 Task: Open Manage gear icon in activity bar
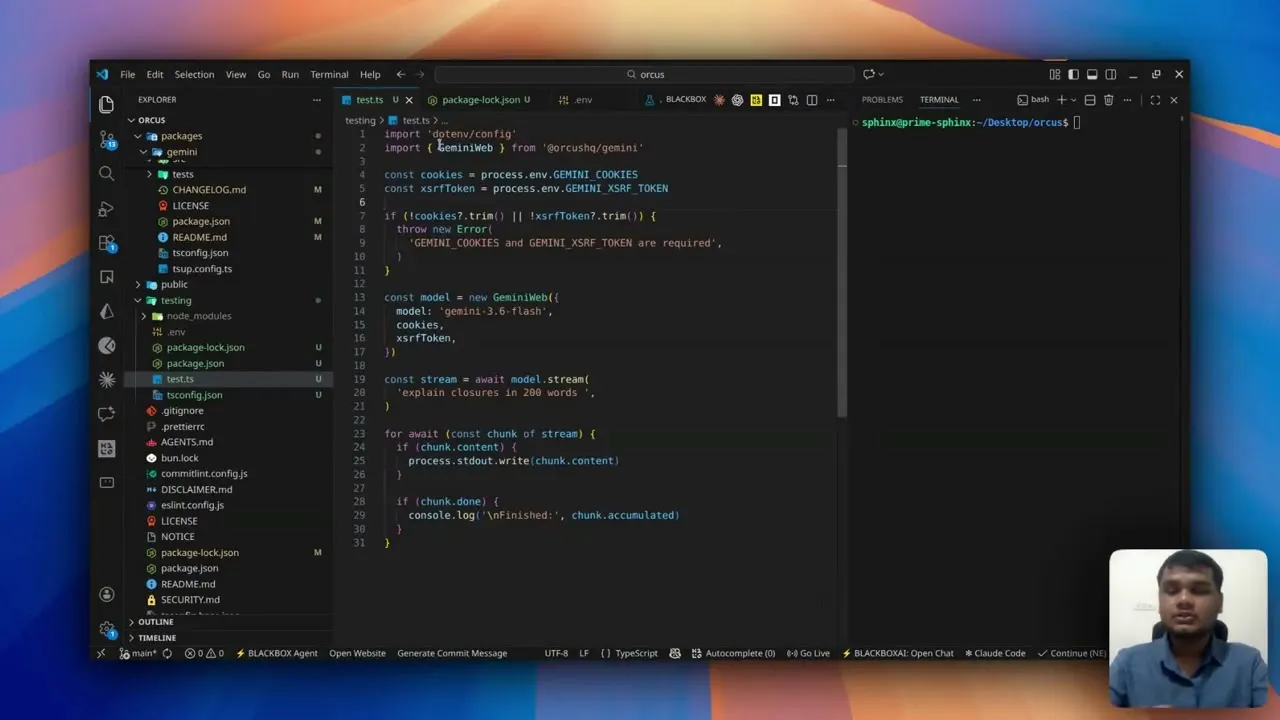[107, 629]
